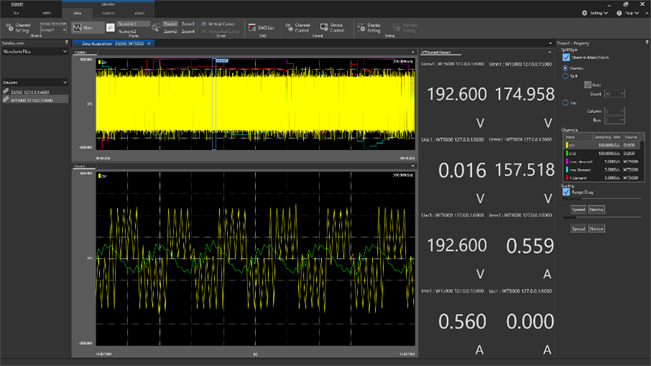Click the horizontal Spread button
This screenshot has width=651, height=366.
pos(578,210)
